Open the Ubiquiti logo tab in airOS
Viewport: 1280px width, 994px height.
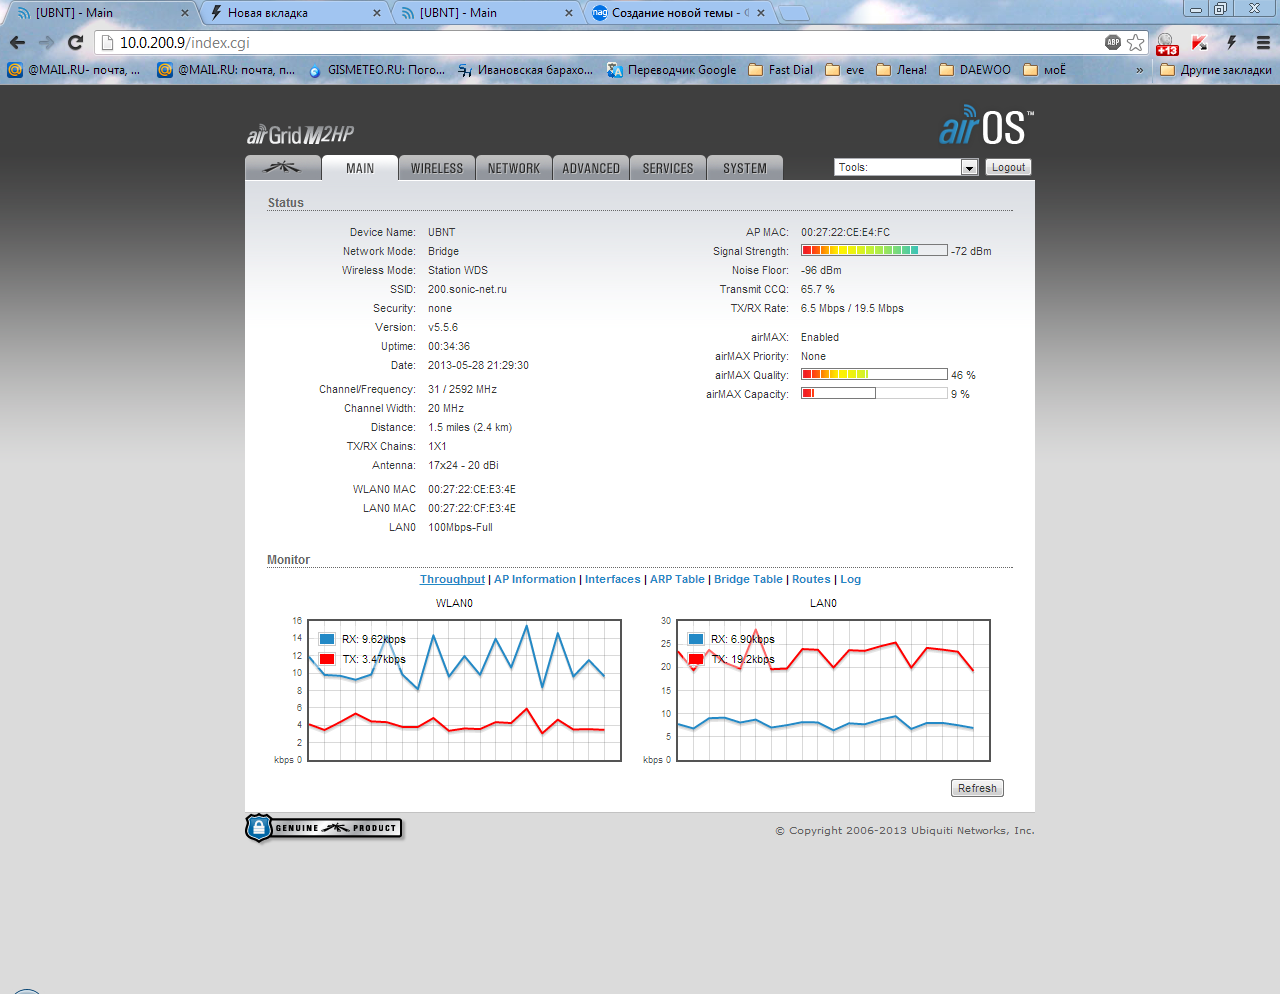pyautogui.click(x=283, y=168)
